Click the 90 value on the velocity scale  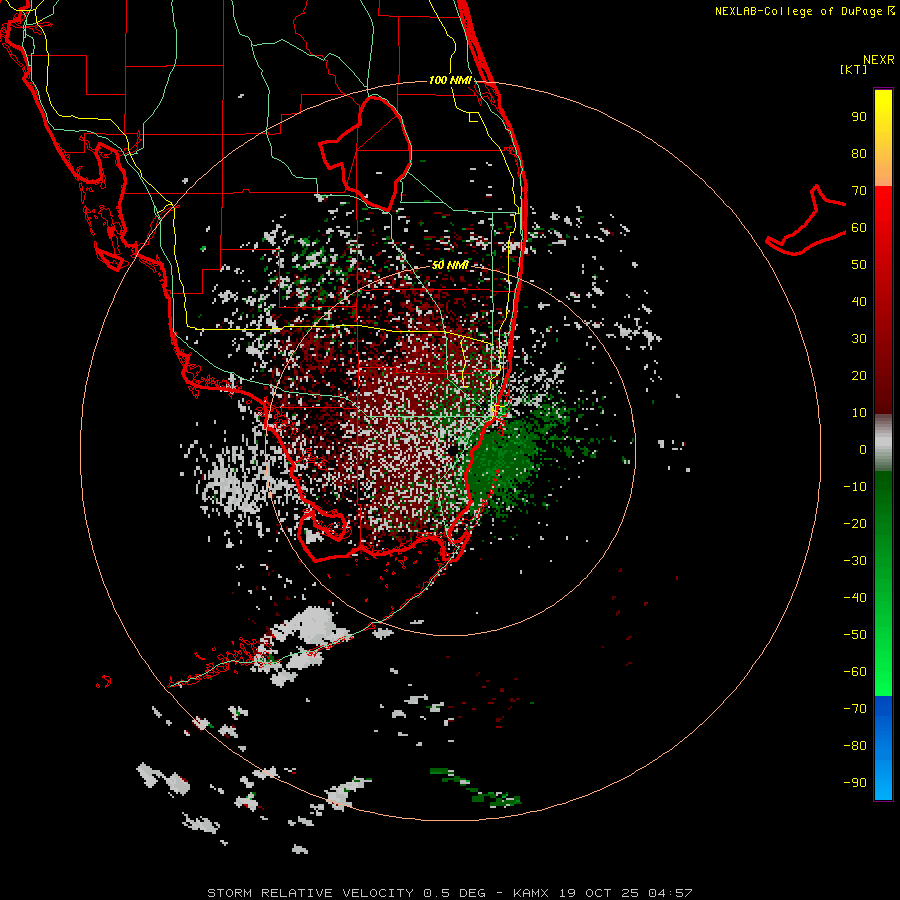point(859,117)
